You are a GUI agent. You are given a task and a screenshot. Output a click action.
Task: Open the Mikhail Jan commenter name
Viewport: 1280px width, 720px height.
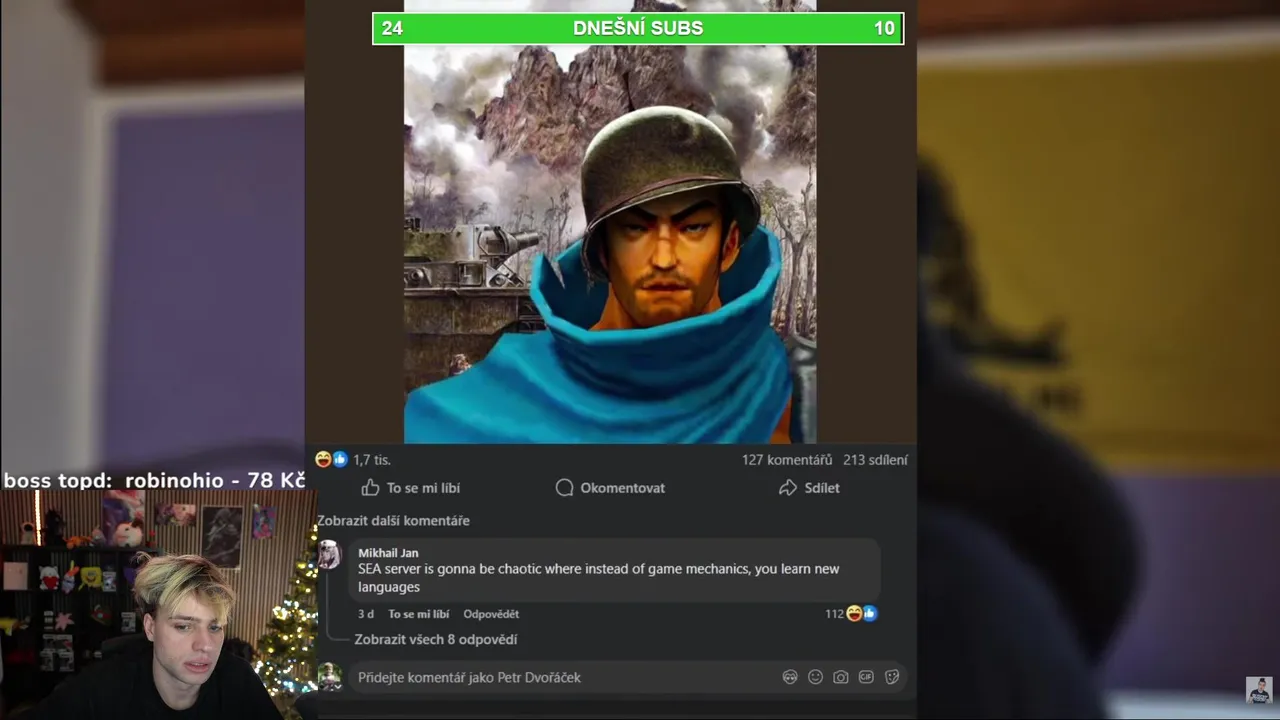click(388, 553)
